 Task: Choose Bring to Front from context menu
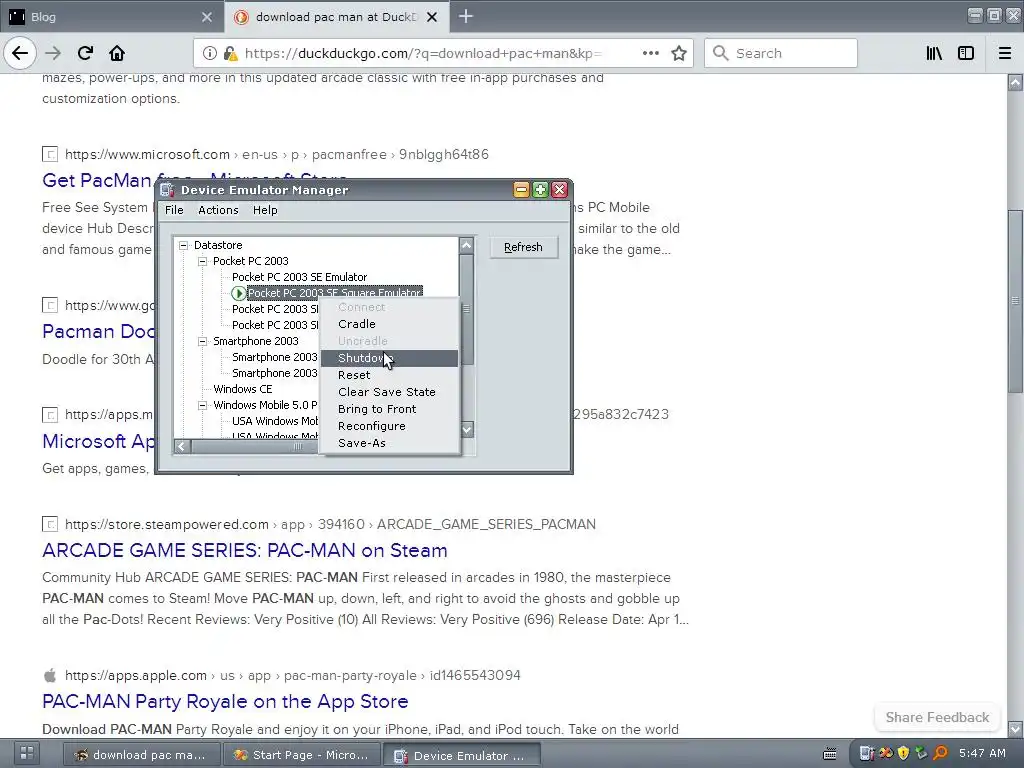click(x=389, y=409)
